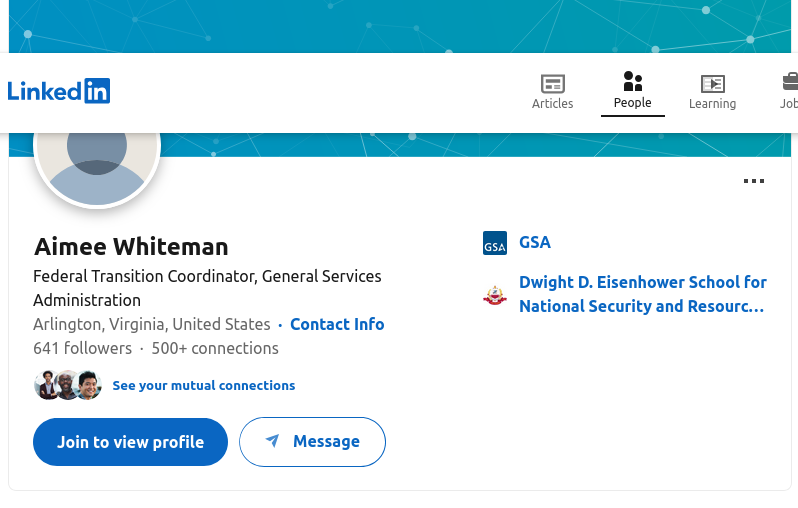
Task: Click the paper plane icon on Message
Action: 273,441
